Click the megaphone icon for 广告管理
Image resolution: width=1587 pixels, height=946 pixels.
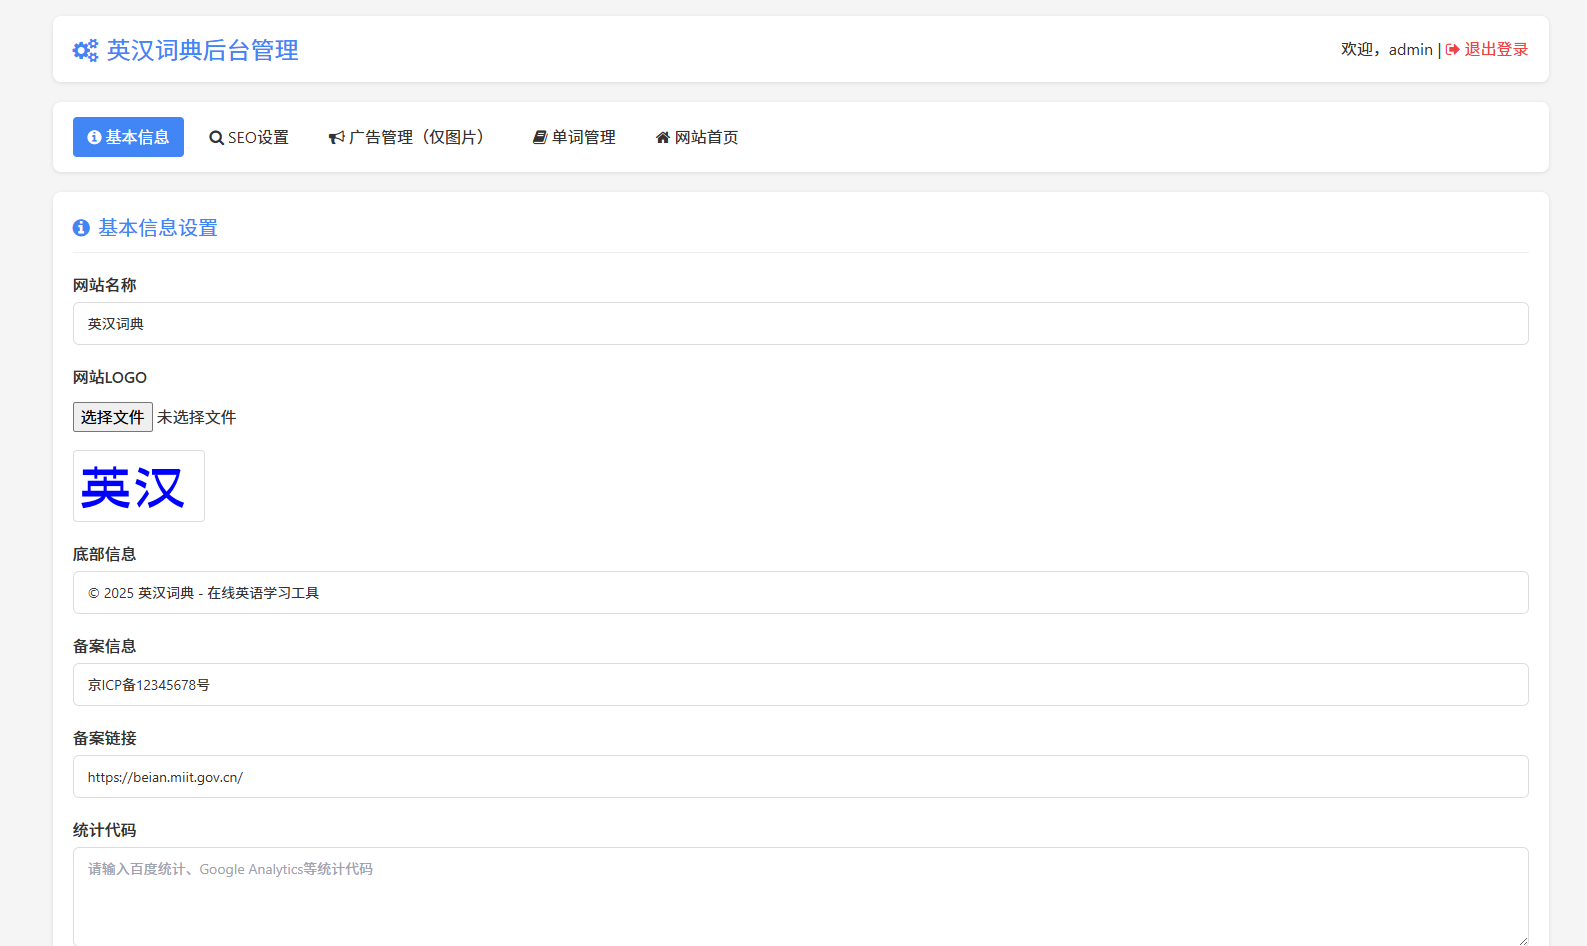coord(337,138)
